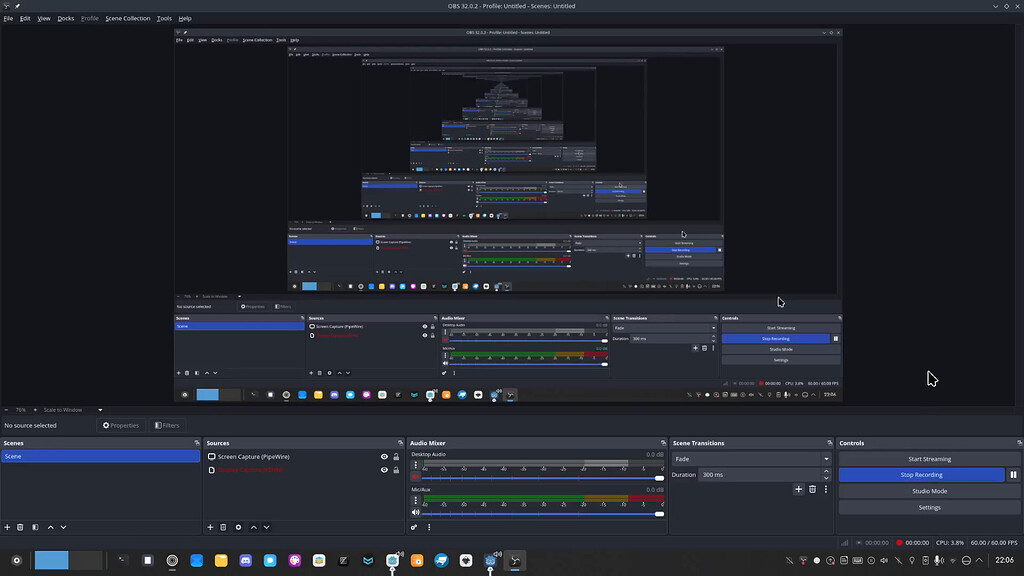
Task: Expand the system tray hidden icons arrow
Action: tap(979, 560)
